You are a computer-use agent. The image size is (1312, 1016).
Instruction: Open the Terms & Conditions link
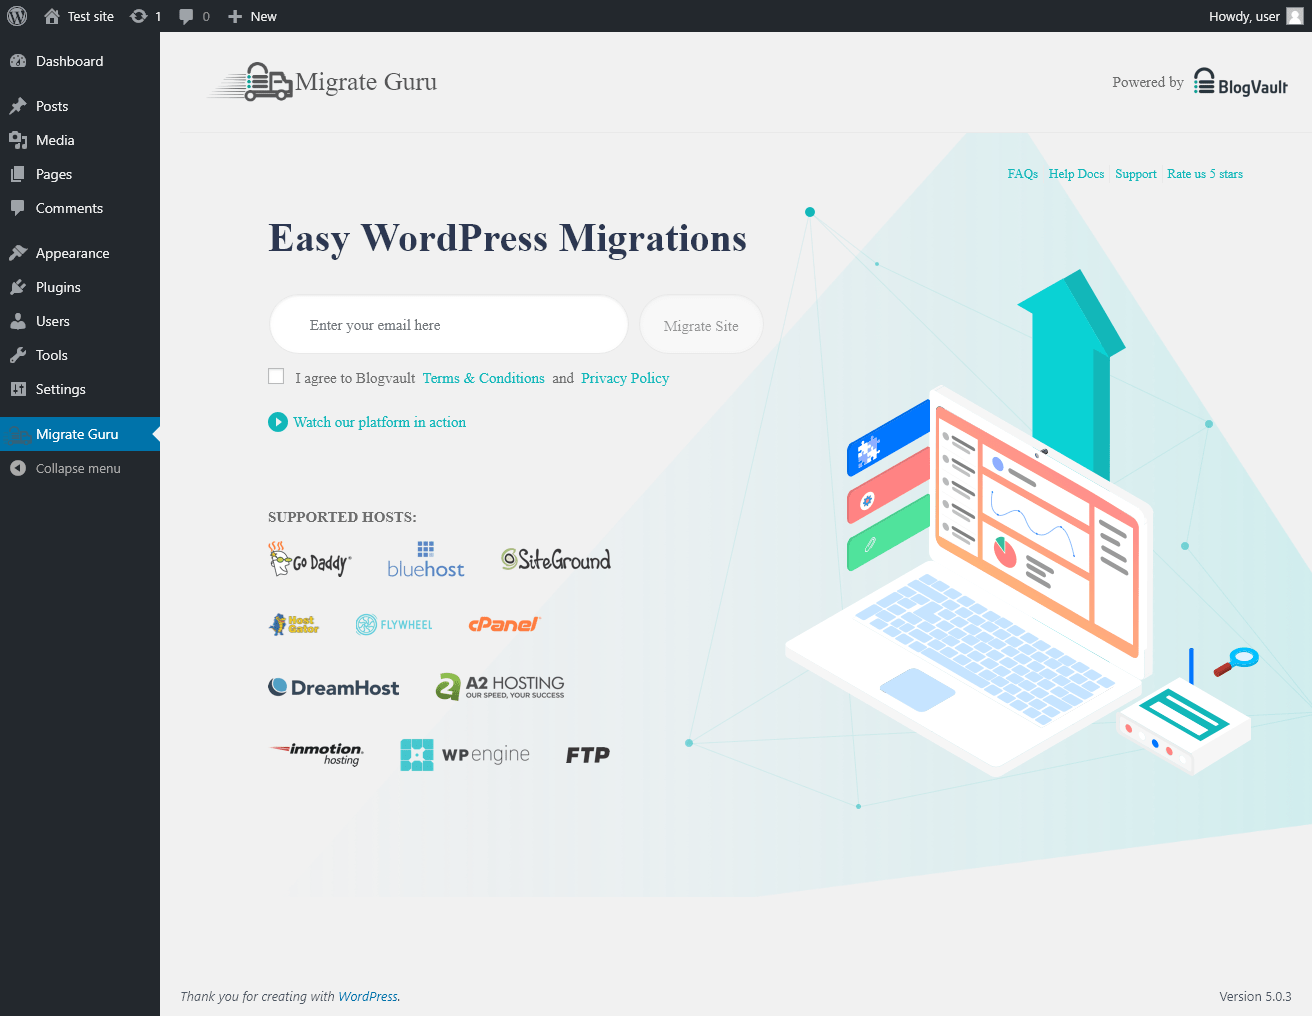pyautogui.click(x=484, y=378)
